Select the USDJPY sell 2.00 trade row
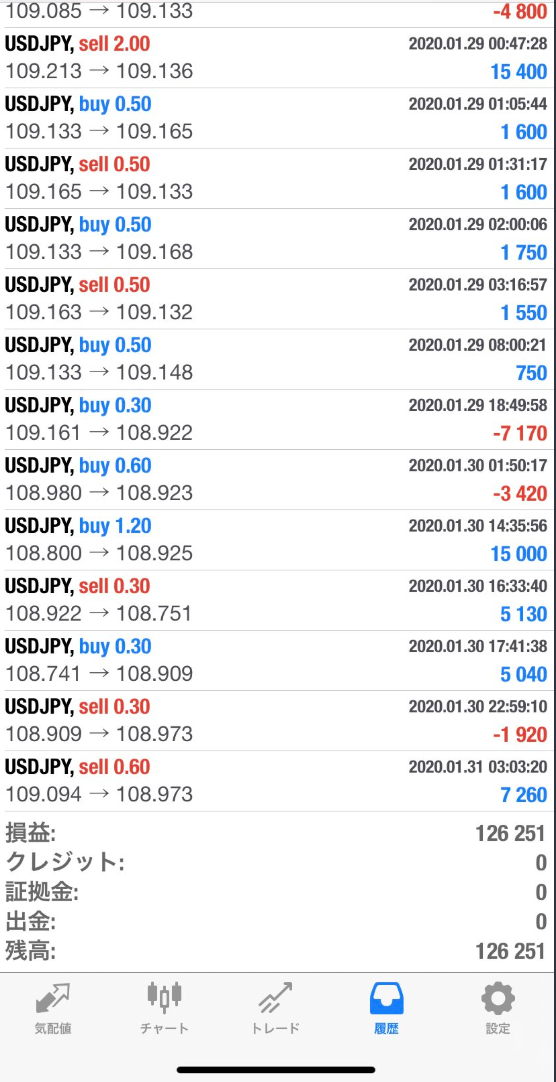Image resolution: width=556 pixels, height=1082 pixels. click(278, 58)
